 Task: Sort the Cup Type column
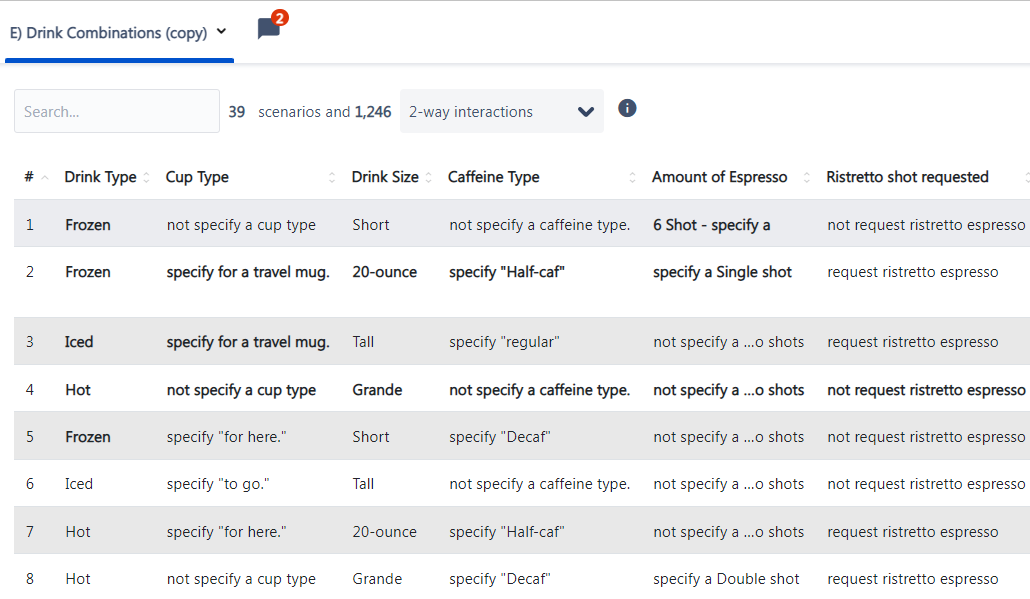332,177
